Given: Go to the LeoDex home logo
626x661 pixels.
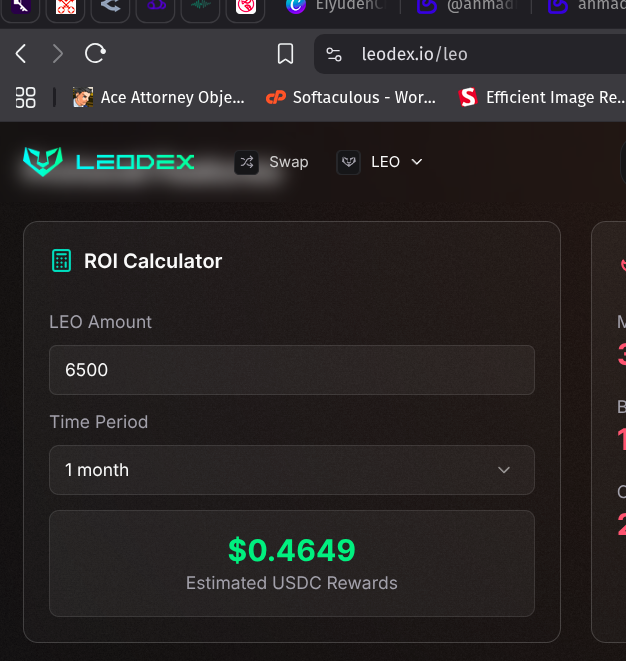Looking at the screenshot, I should [x=109, y=161].
